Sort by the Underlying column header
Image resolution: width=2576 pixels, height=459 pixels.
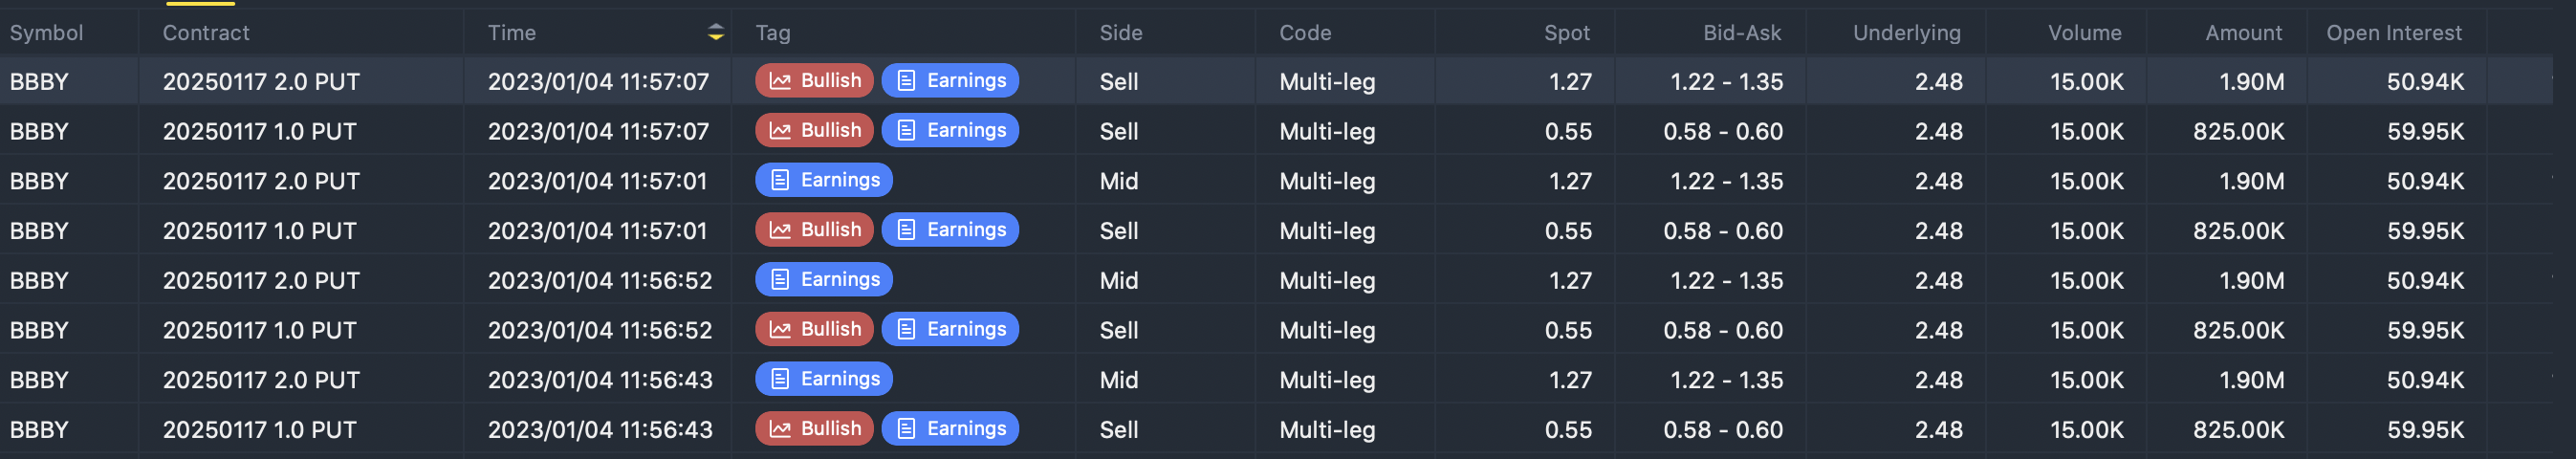click(x=1906, y=33)
